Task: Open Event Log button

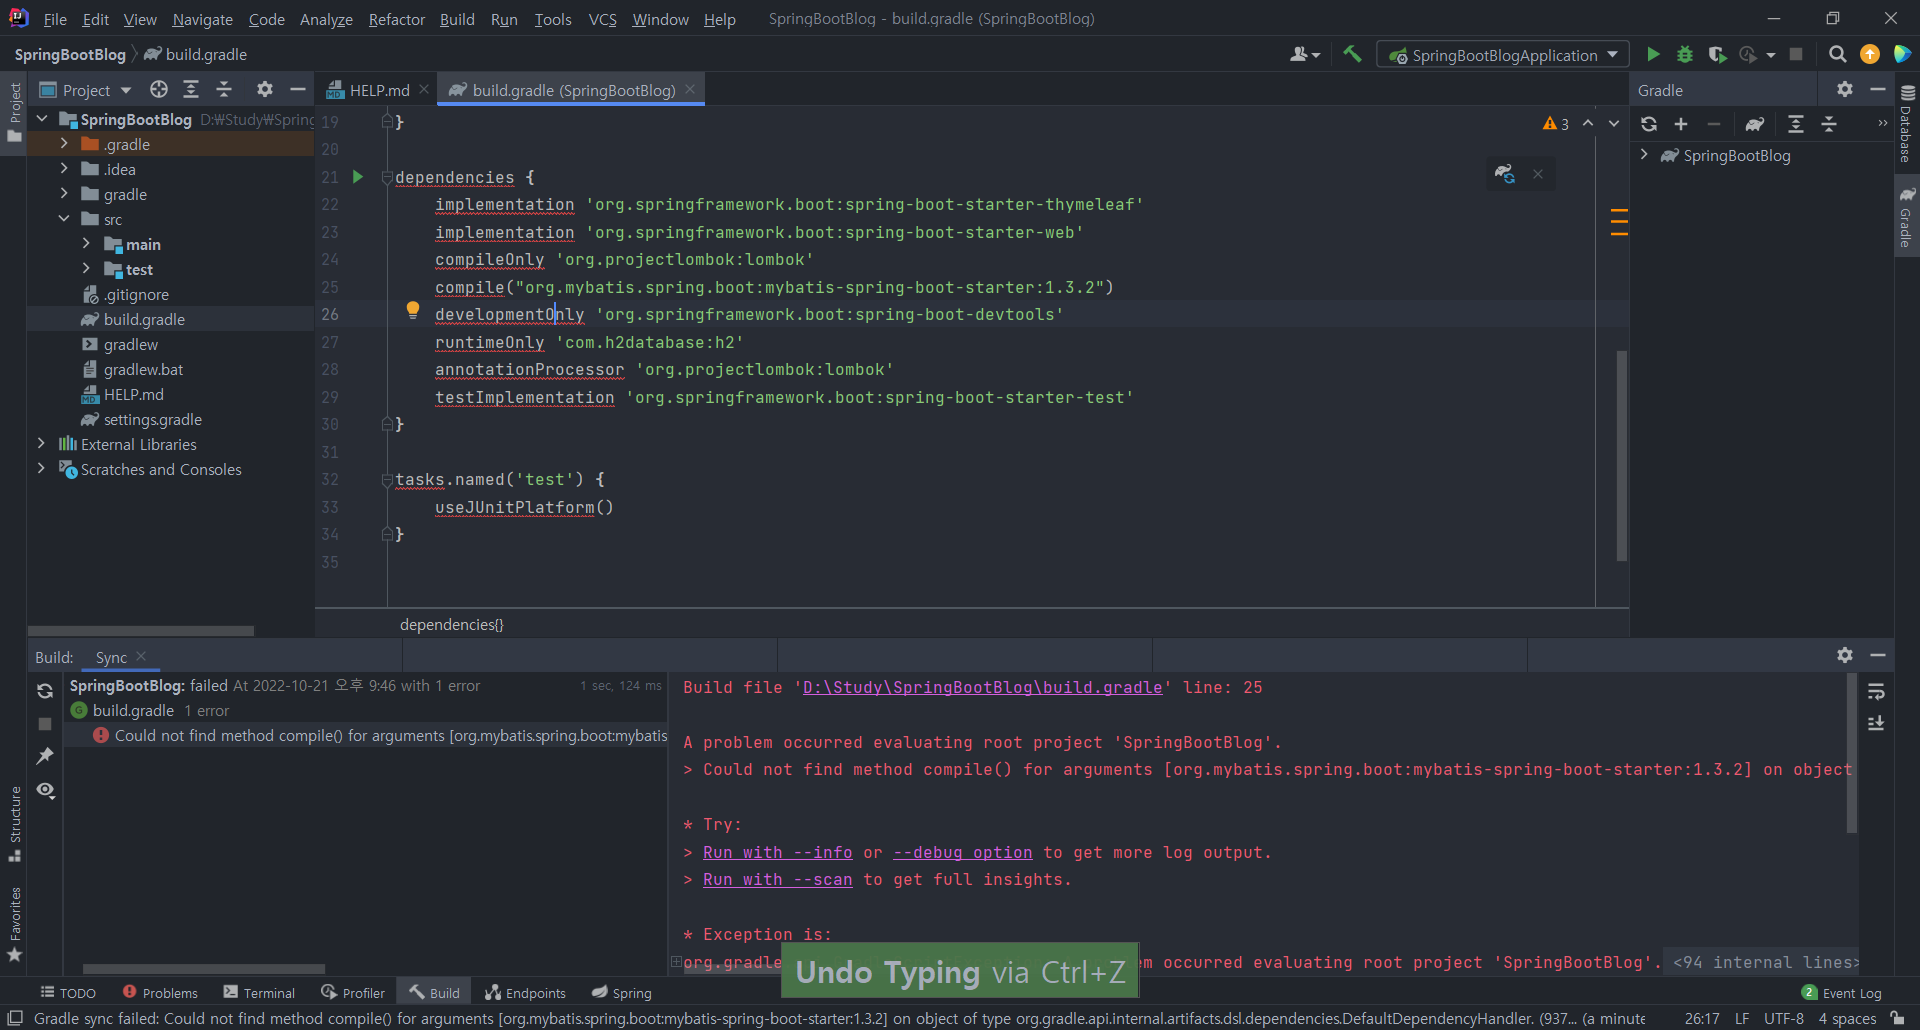Action: pos(1841,993)
